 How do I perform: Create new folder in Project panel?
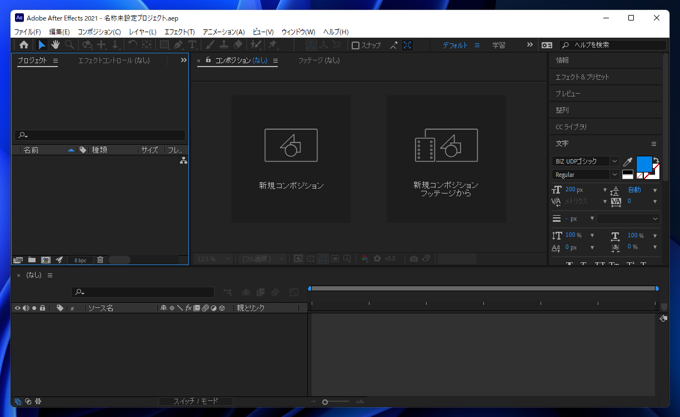[32, 260]
